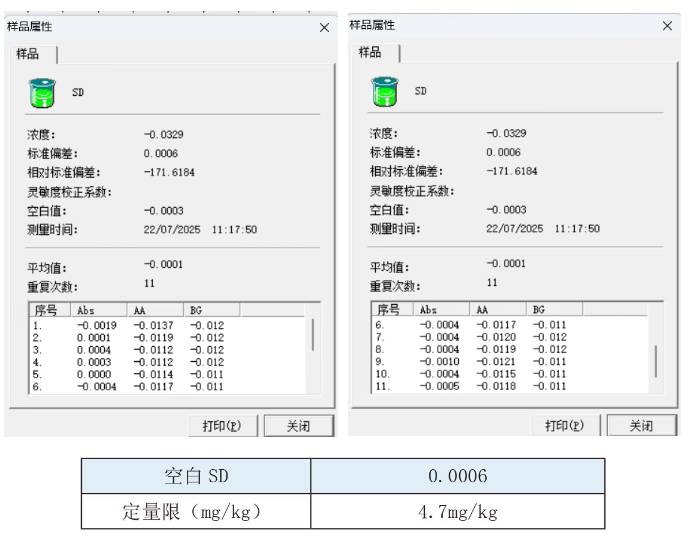Close the left 样品属性 dialog with X
Image resolution: width=692 pixels, height=537 pixels.
pos(324,28)
